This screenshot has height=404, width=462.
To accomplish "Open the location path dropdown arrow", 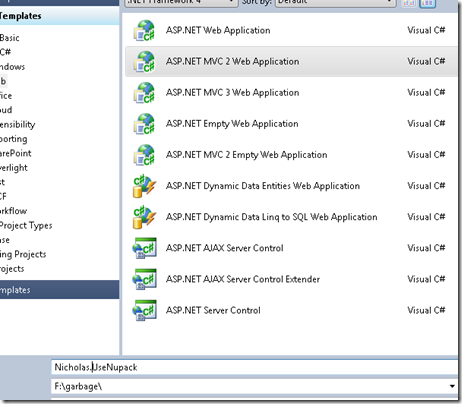I will point(452,386).
